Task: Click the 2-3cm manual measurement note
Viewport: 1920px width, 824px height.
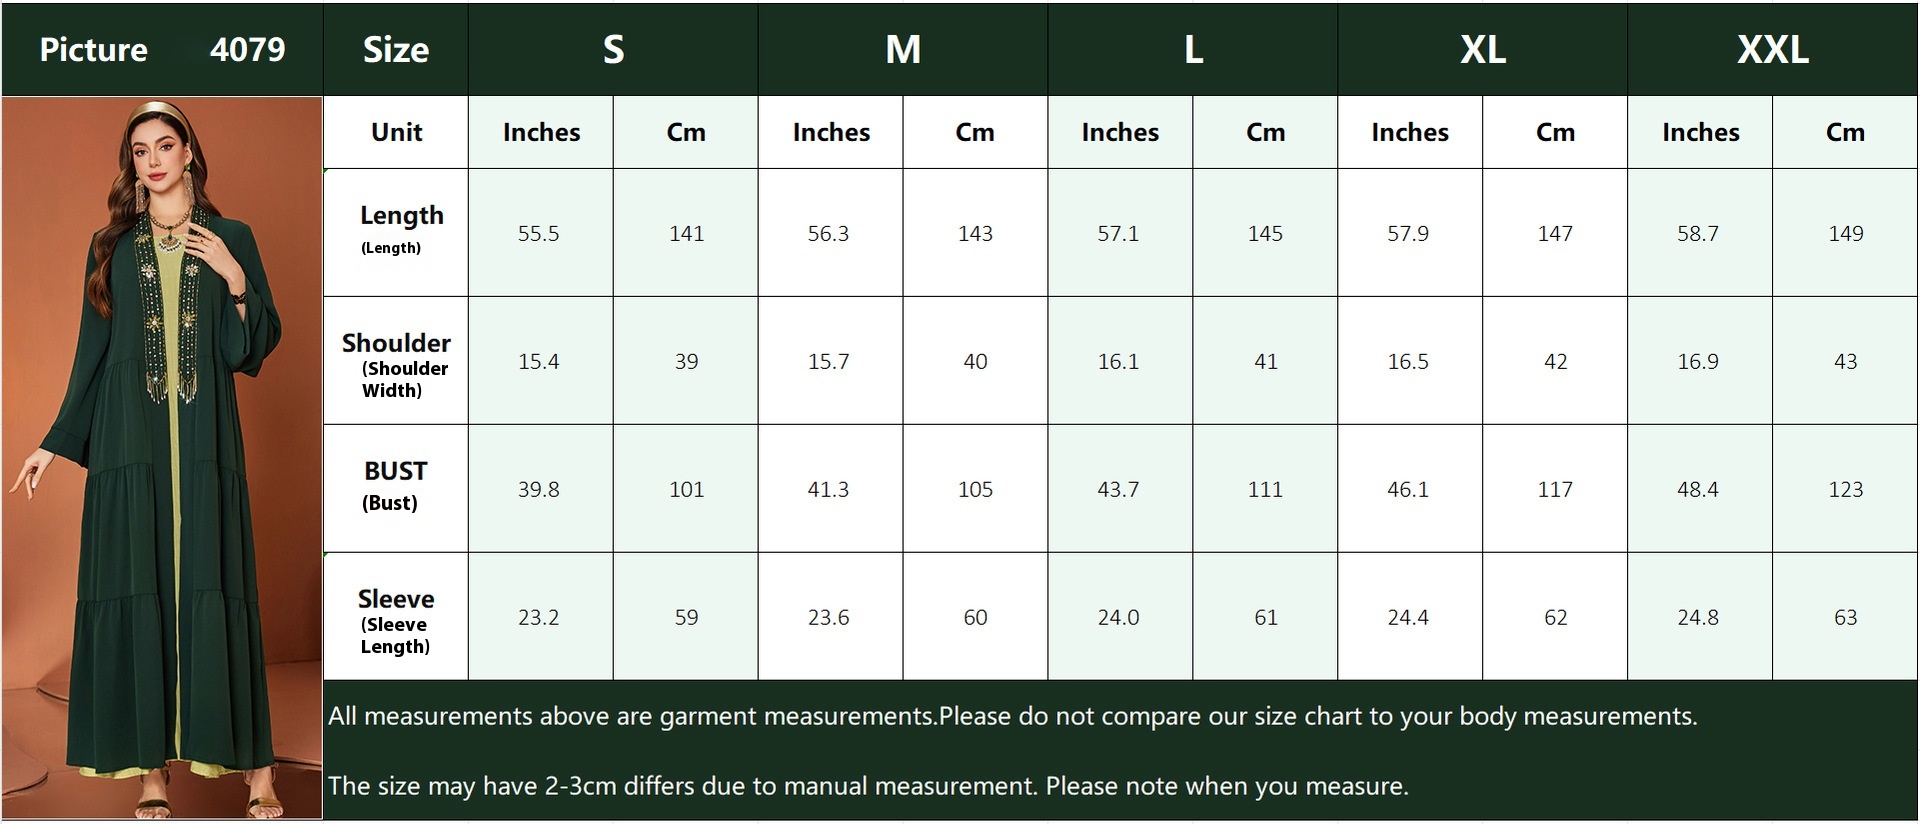Action: (x=868, y=786)
